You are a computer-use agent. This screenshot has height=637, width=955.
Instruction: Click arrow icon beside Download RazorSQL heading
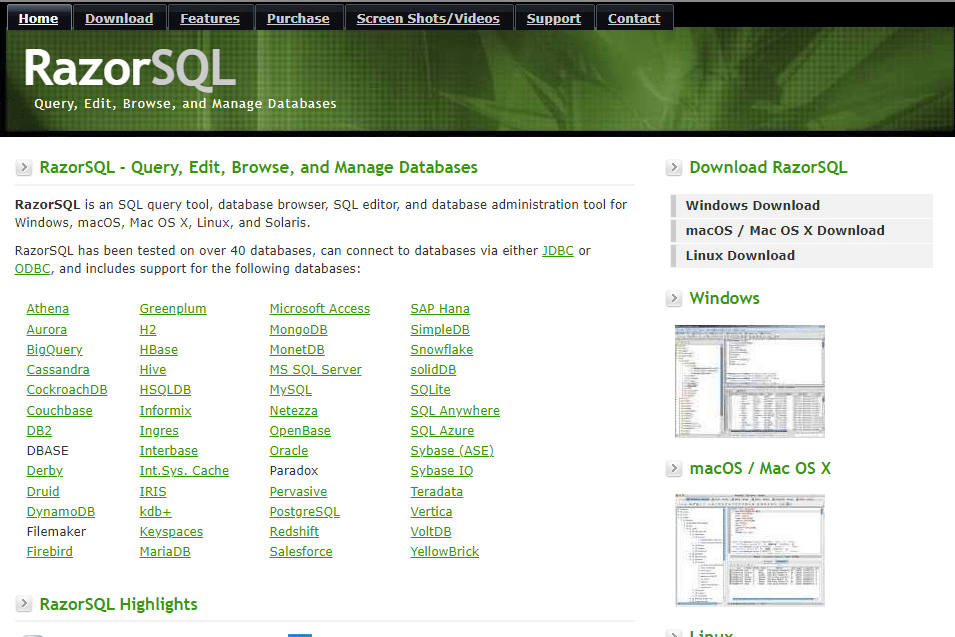674,167
